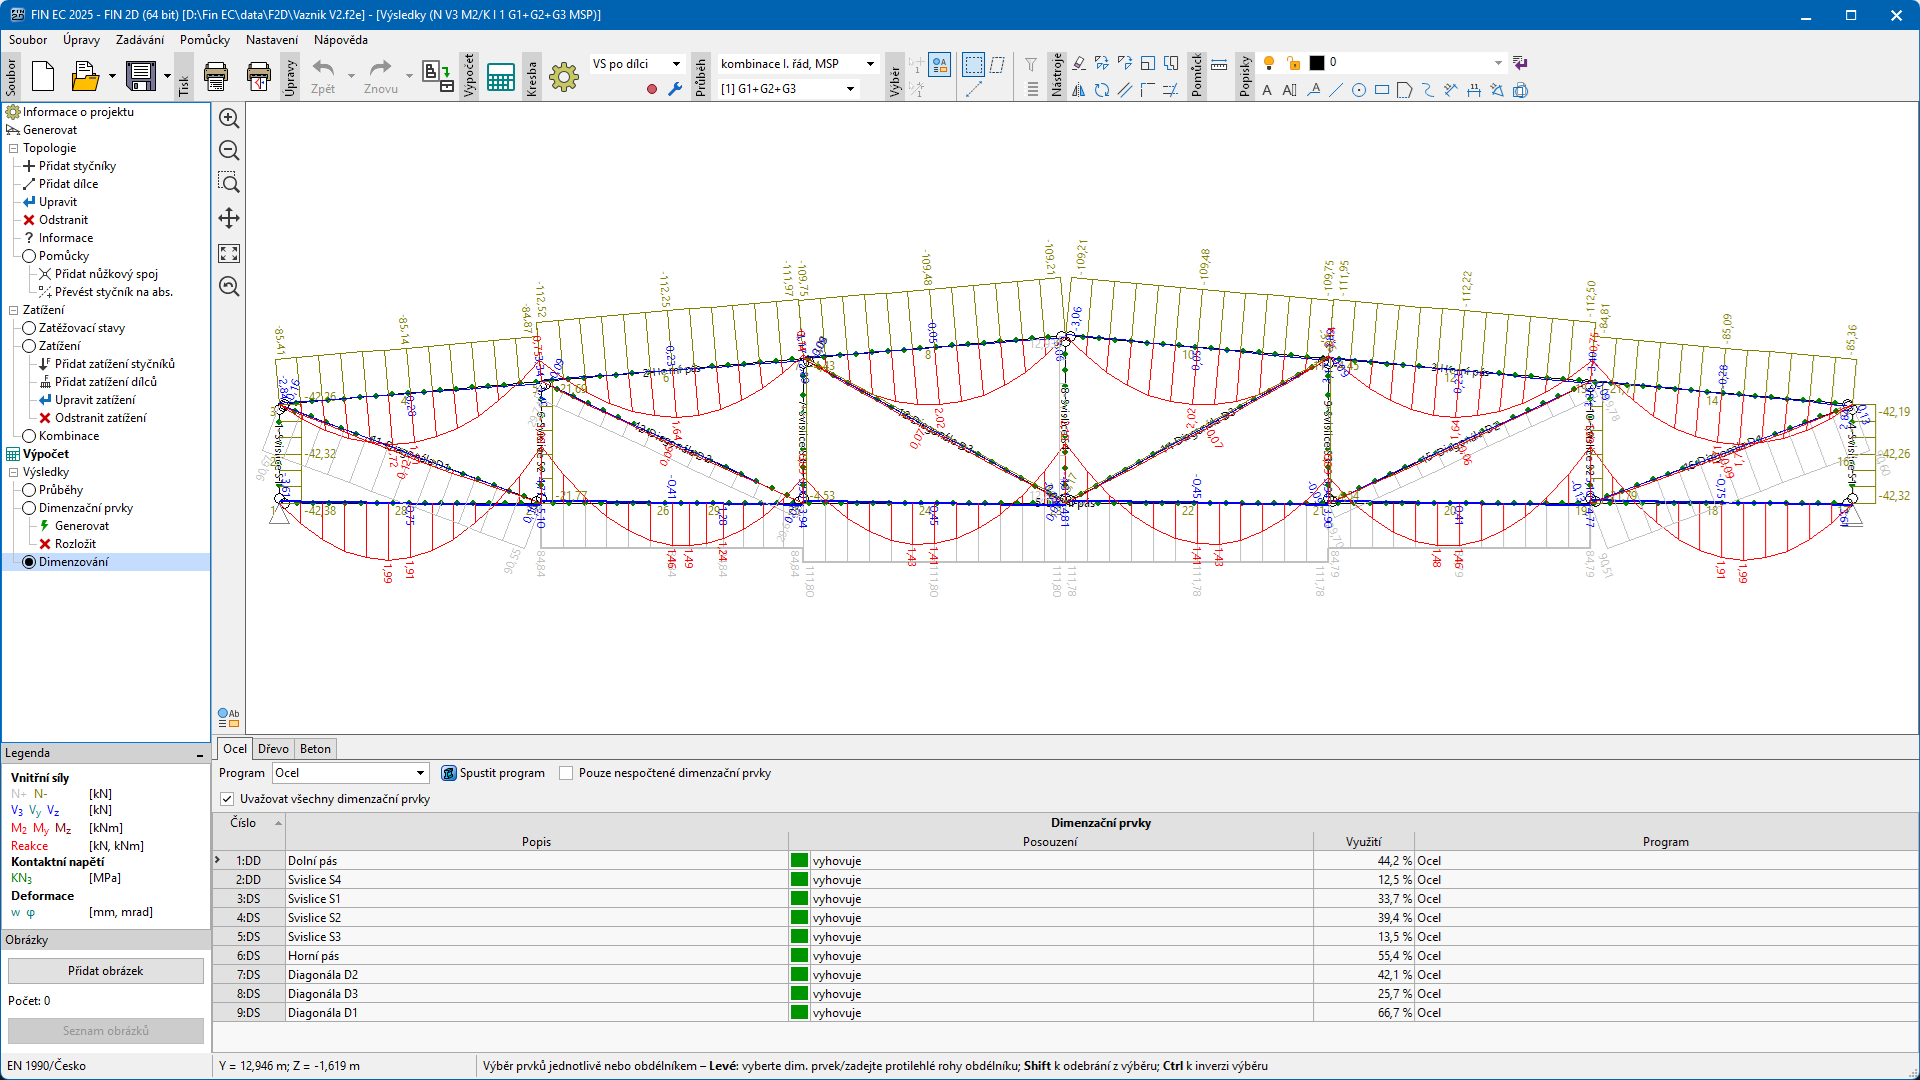Image resolution: width=1920 pixels, height=1080 pixels.
Task: Click the eraser tool icon
Action: (x=1079, y=64)
